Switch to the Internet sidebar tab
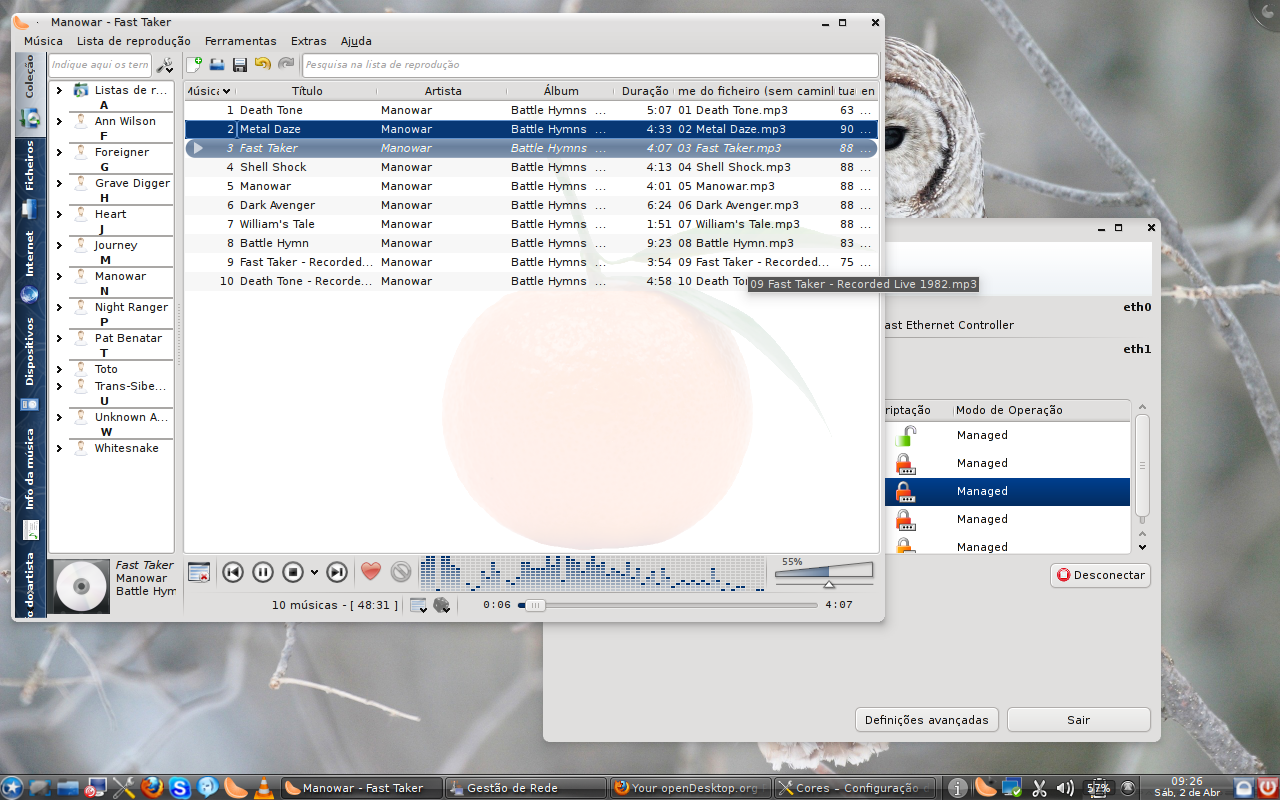 pos(30,267)
